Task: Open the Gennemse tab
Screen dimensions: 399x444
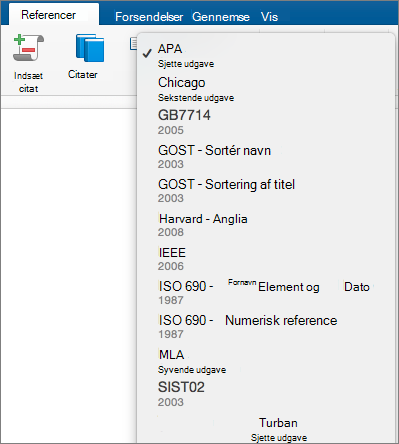Action: tap(221, 17)
